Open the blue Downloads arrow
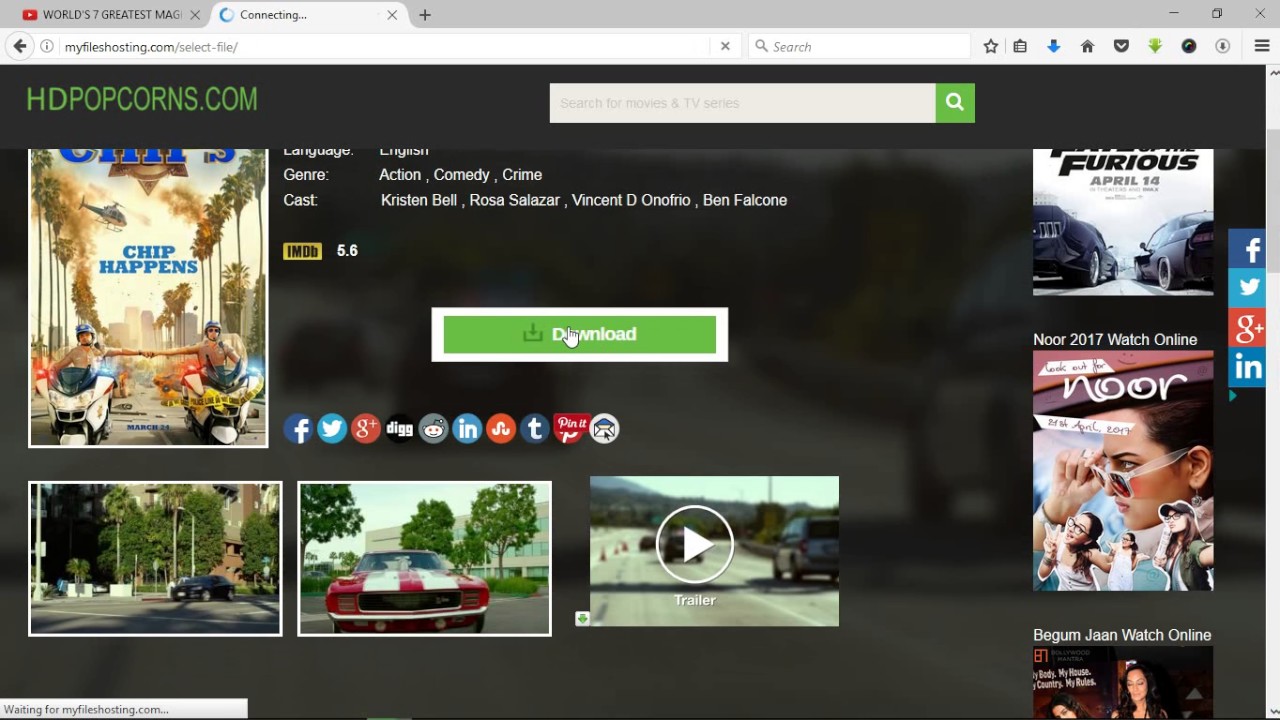 coord(1053,46)
